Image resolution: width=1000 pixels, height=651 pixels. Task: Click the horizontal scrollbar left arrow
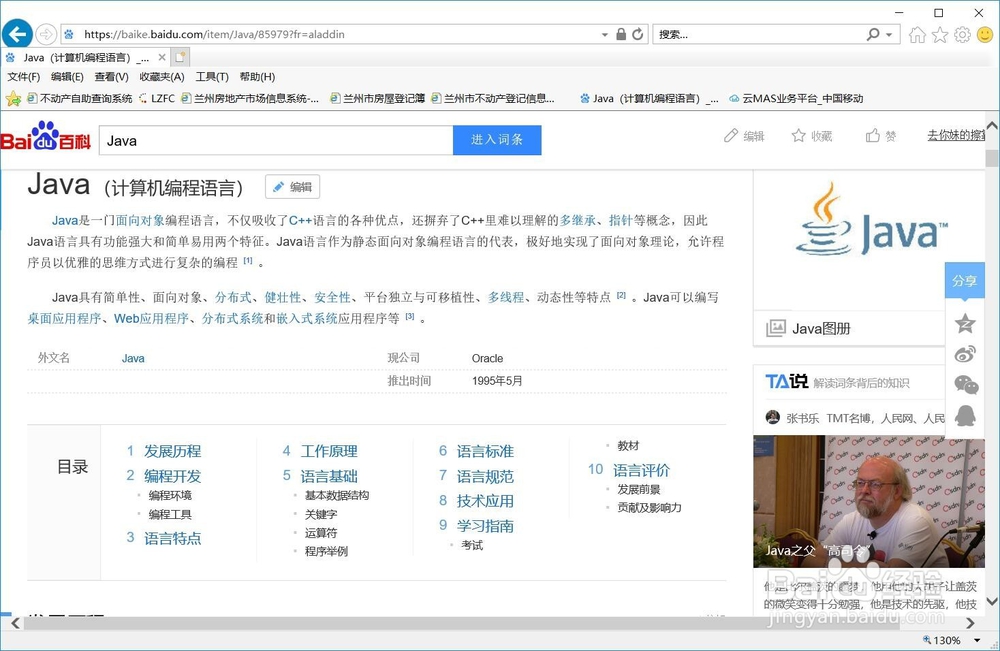pyautogui.click(x=15, y=623)
